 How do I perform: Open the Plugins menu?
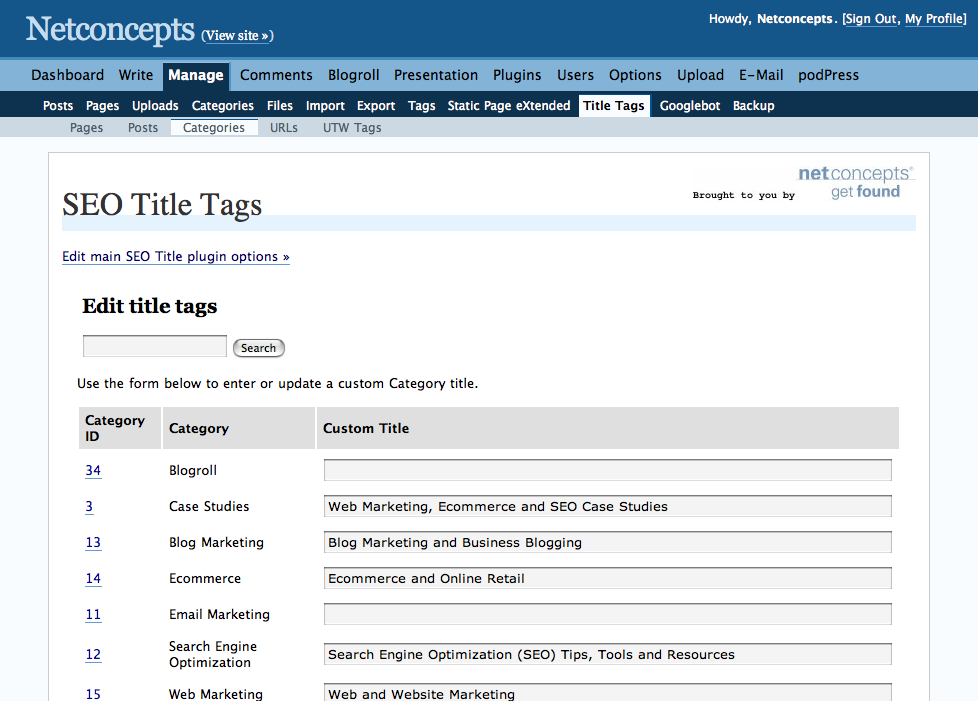(x=517, y=75)
